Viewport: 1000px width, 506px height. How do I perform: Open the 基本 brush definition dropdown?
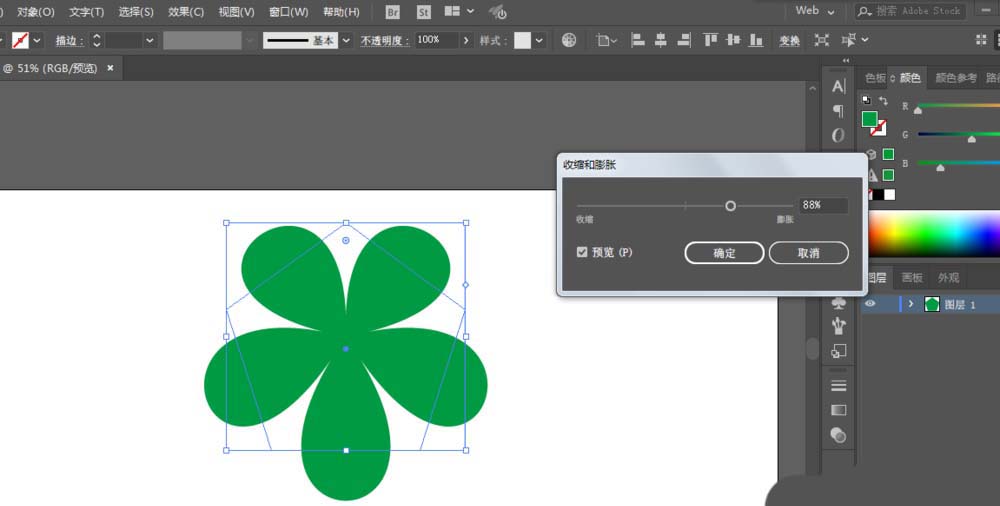346,41
